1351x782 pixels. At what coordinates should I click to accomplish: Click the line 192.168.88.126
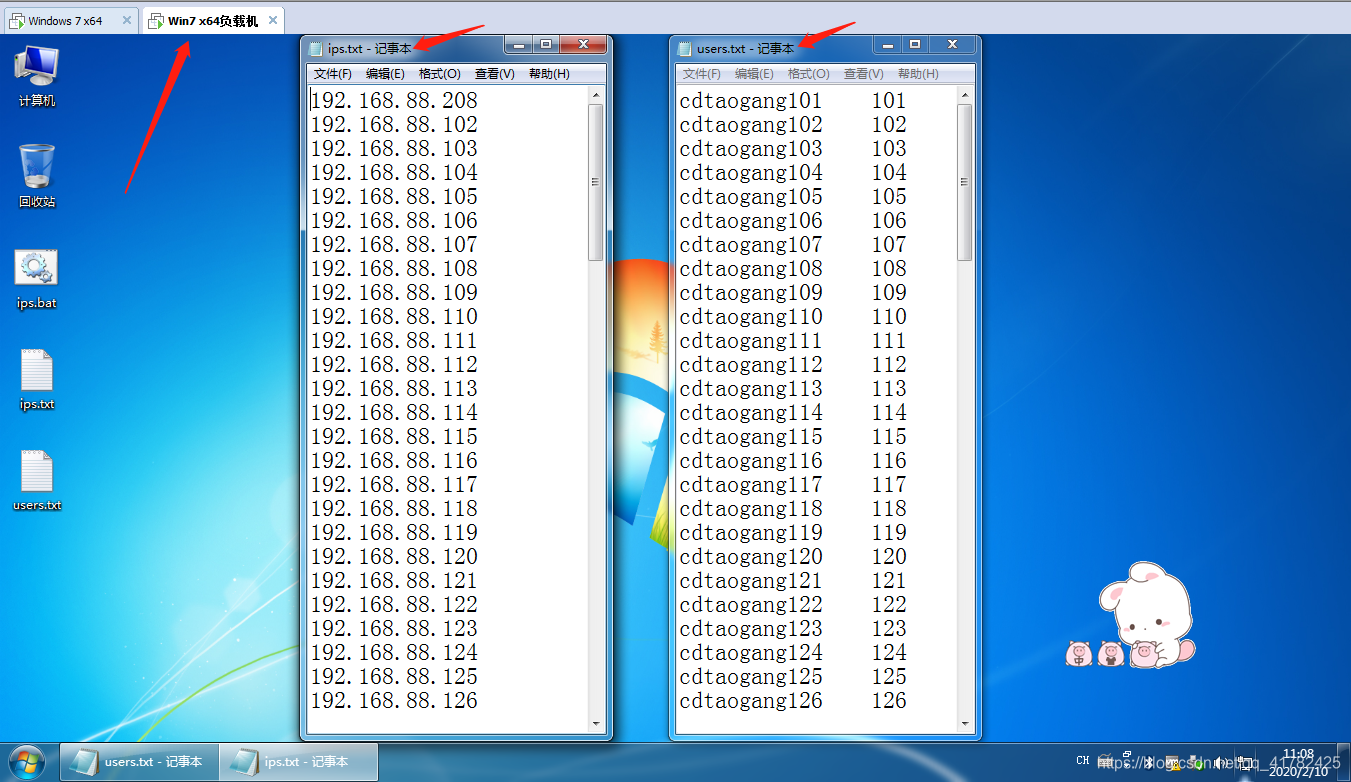point(394,701)
